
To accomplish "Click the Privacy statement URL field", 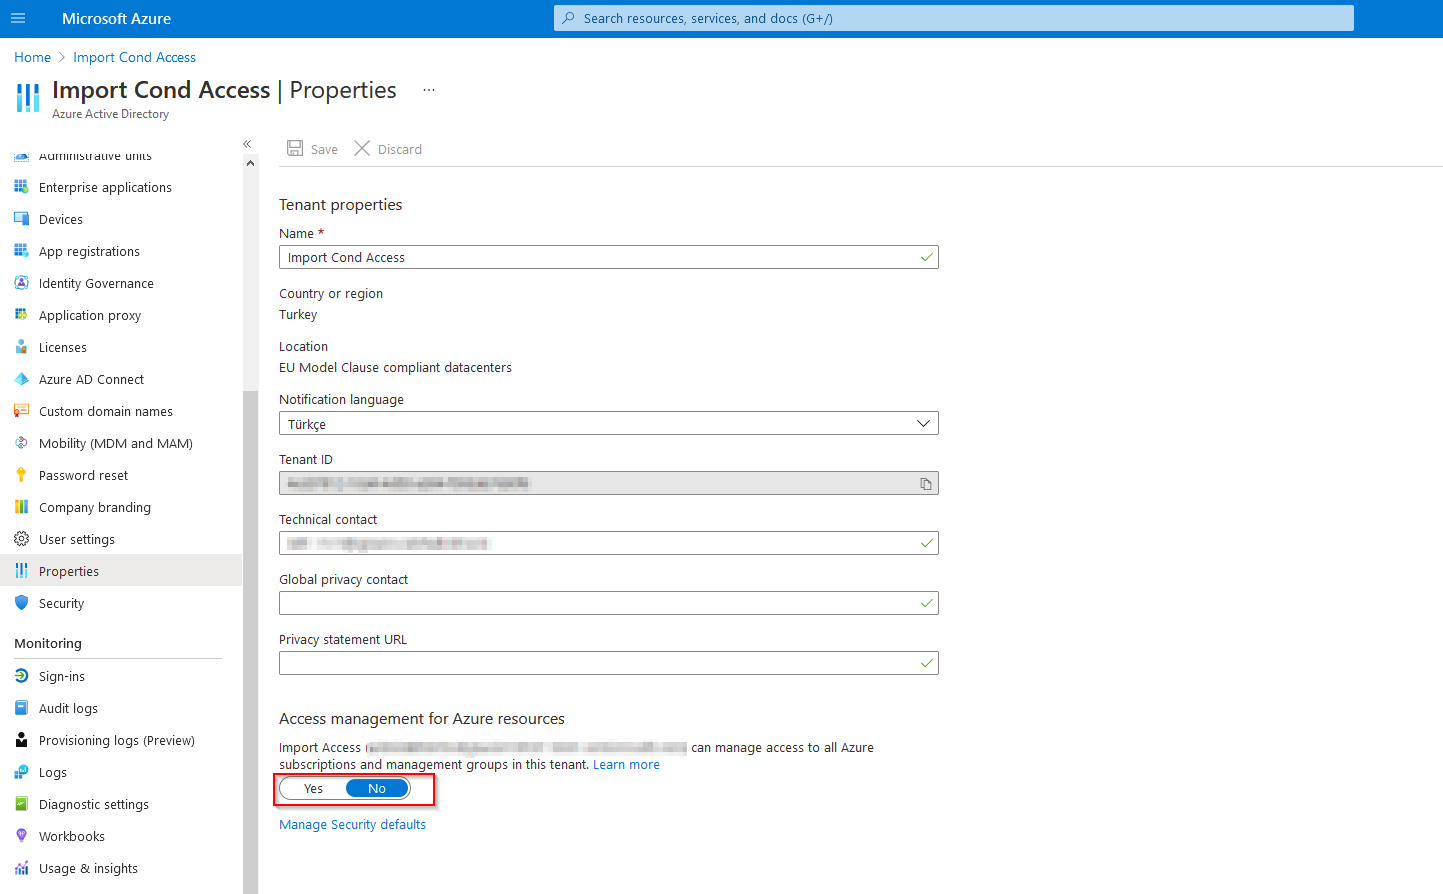I will [609, 663].
